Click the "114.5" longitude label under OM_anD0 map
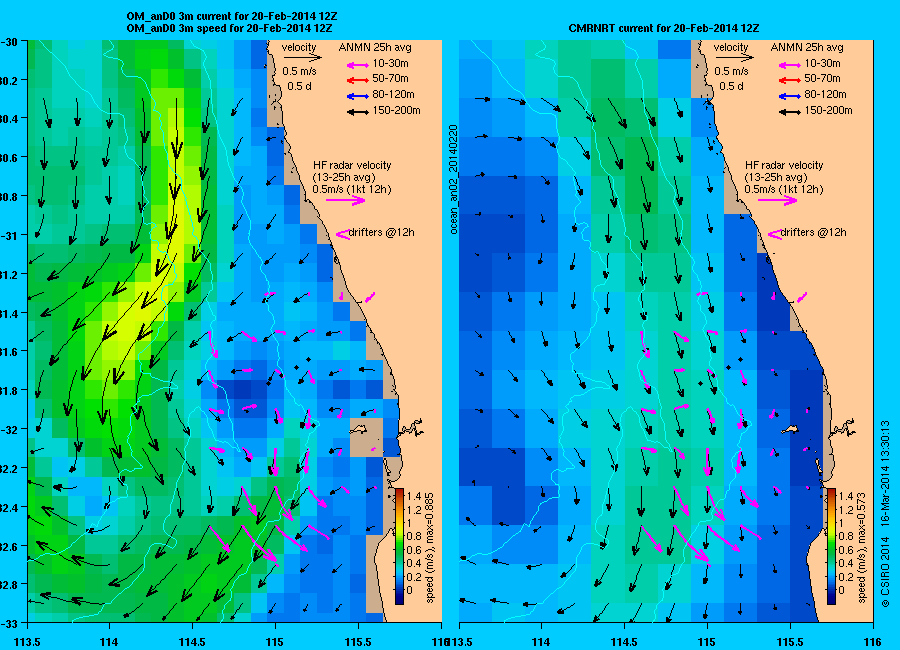900x650 pixels. (x=192, y=642)
